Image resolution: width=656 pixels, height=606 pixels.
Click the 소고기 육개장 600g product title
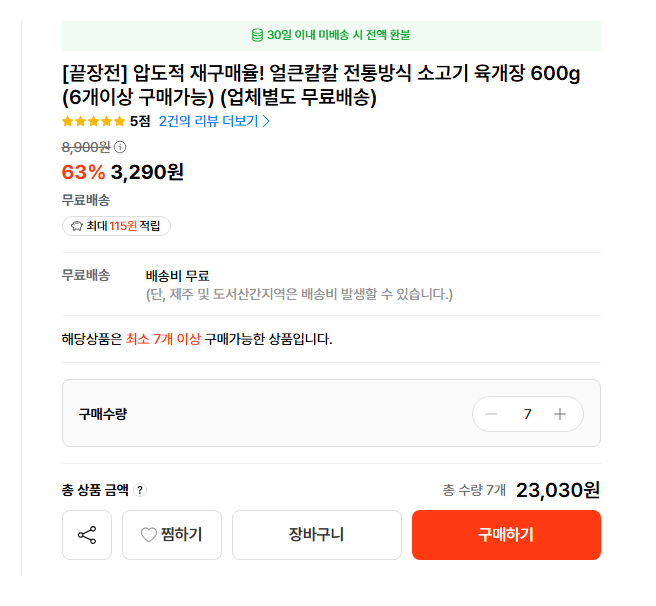click(x=320, y=86)
